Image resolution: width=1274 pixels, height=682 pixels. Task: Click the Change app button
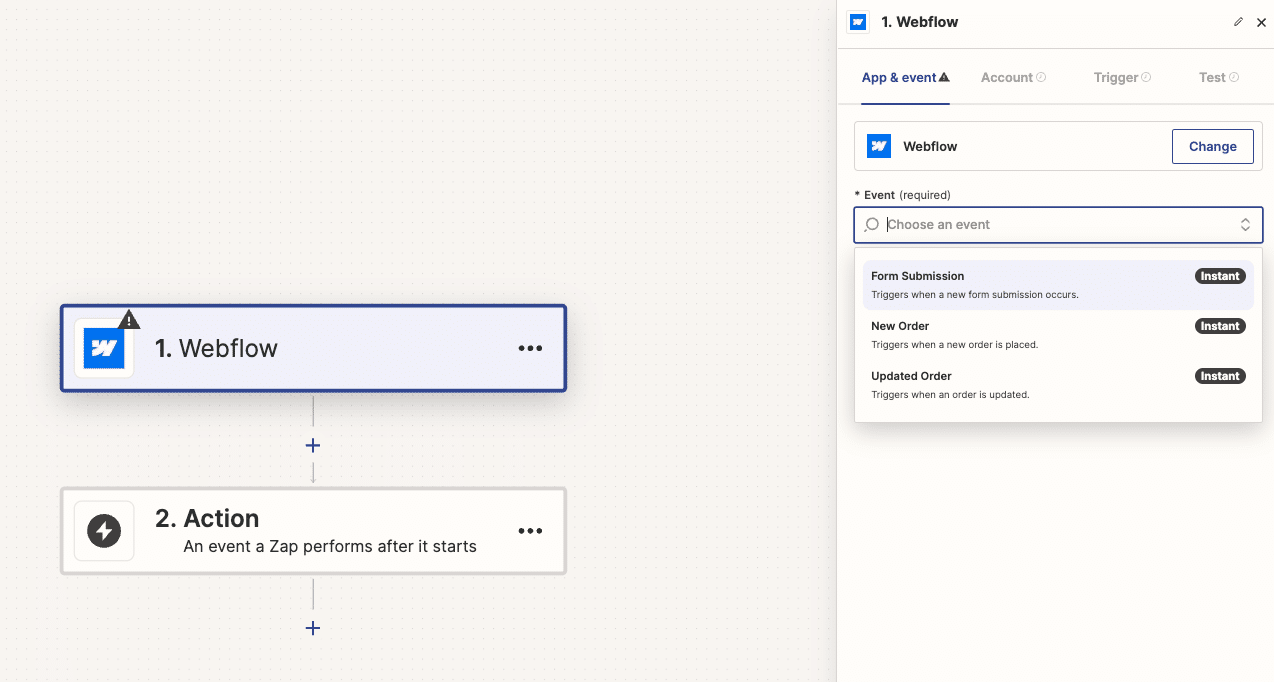[x=1212, y=146]
